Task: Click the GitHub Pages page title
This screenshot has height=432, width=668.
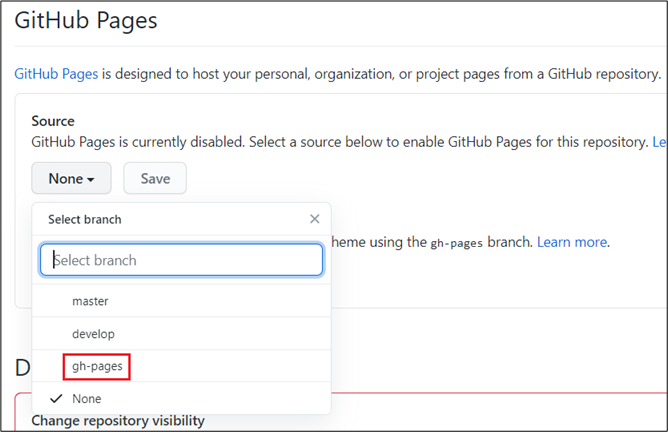Action: click(86, 20)
